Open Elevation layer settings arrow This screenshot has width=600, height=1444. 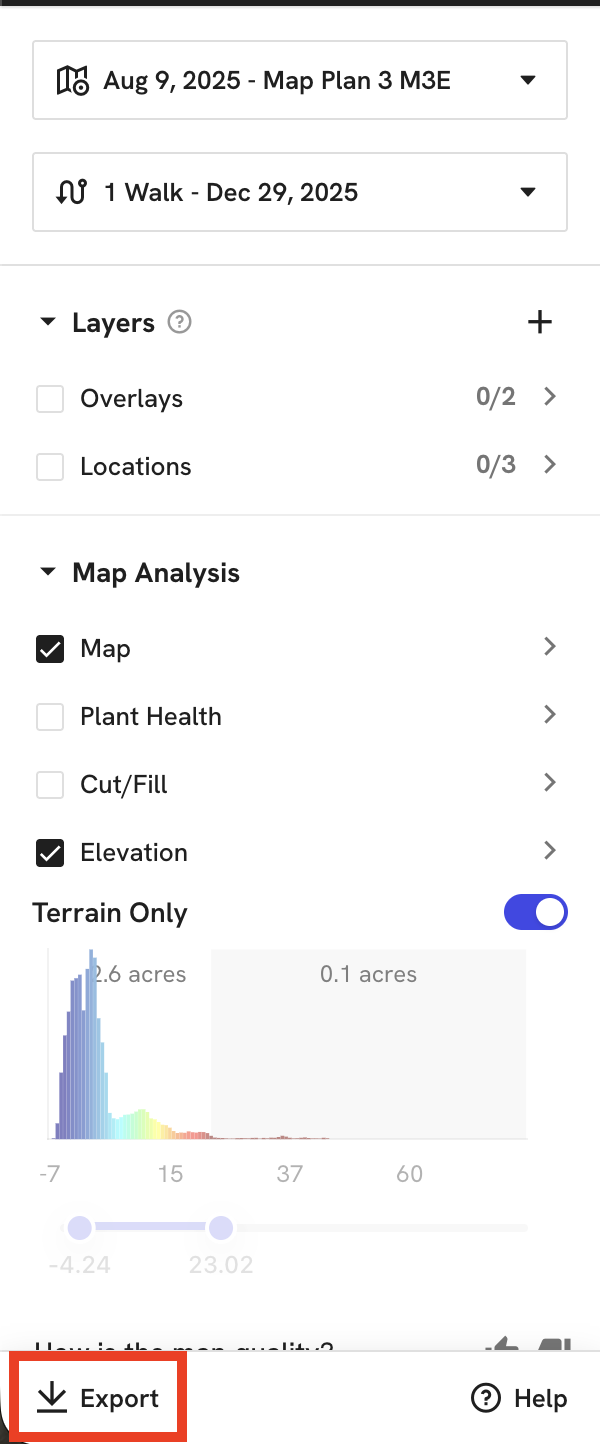click(549, 851)
